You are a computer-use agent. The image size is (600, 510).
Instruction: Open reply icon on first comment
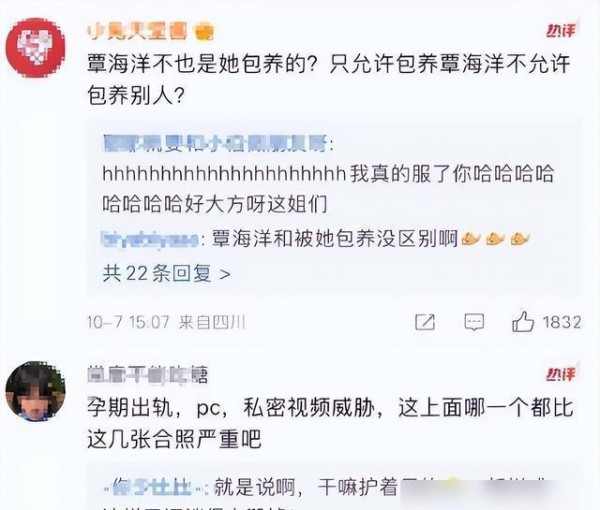tap(474, 322)
